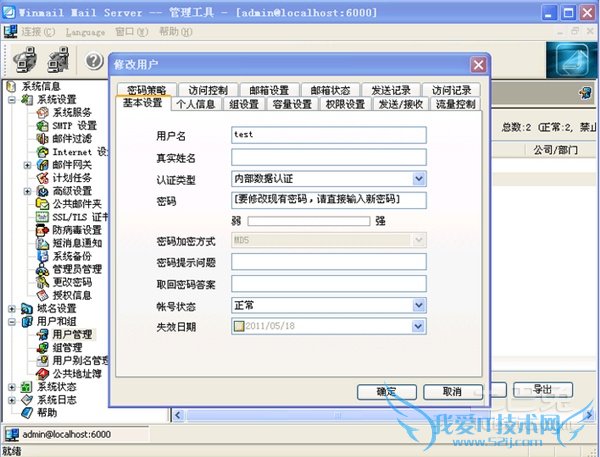Expand the 域名设置 tree node

[x=12, y=308]
